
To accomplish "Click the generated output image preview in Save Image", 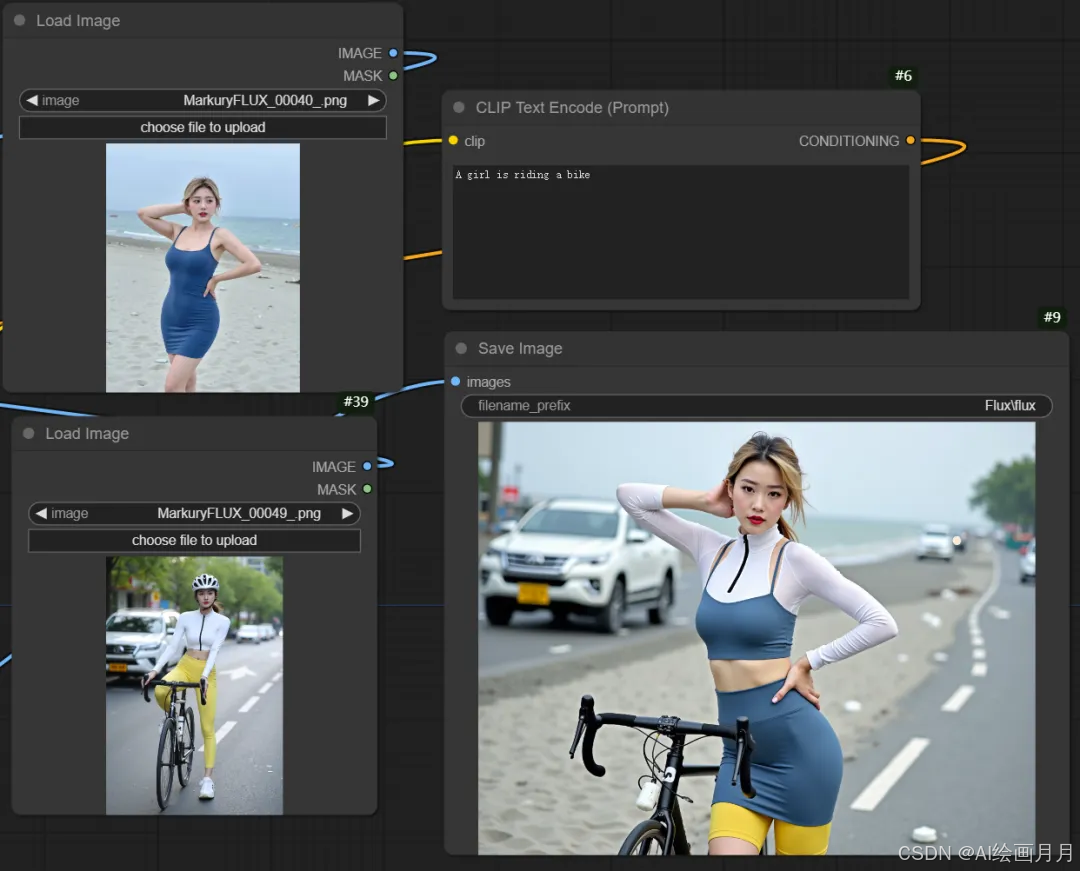I will click(x=756, y=637).
